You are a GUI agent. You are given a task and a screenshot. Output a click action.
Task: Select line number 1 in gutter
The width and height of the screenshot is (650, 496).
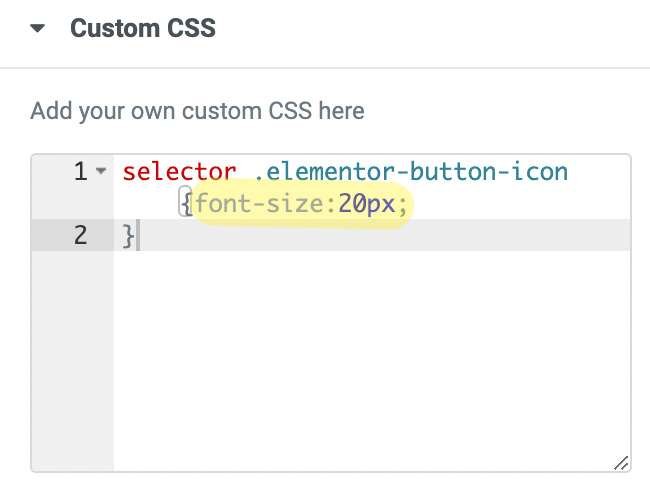click(x=81, y=171)
